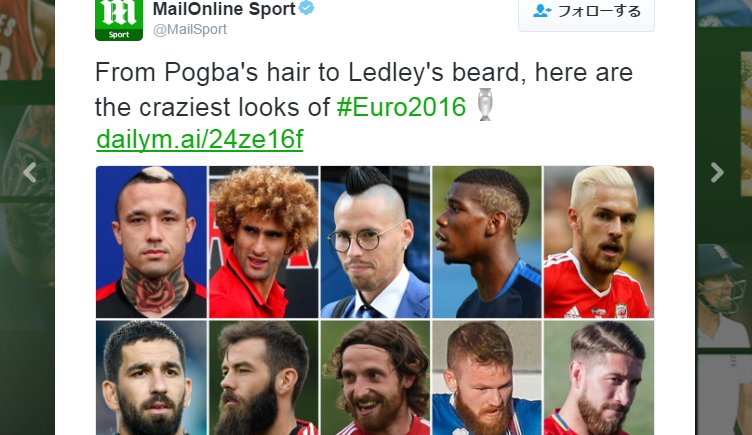The image size is (752, 435).
Task: Open photo of man with curly orange afro
Action: coord(263,242)
